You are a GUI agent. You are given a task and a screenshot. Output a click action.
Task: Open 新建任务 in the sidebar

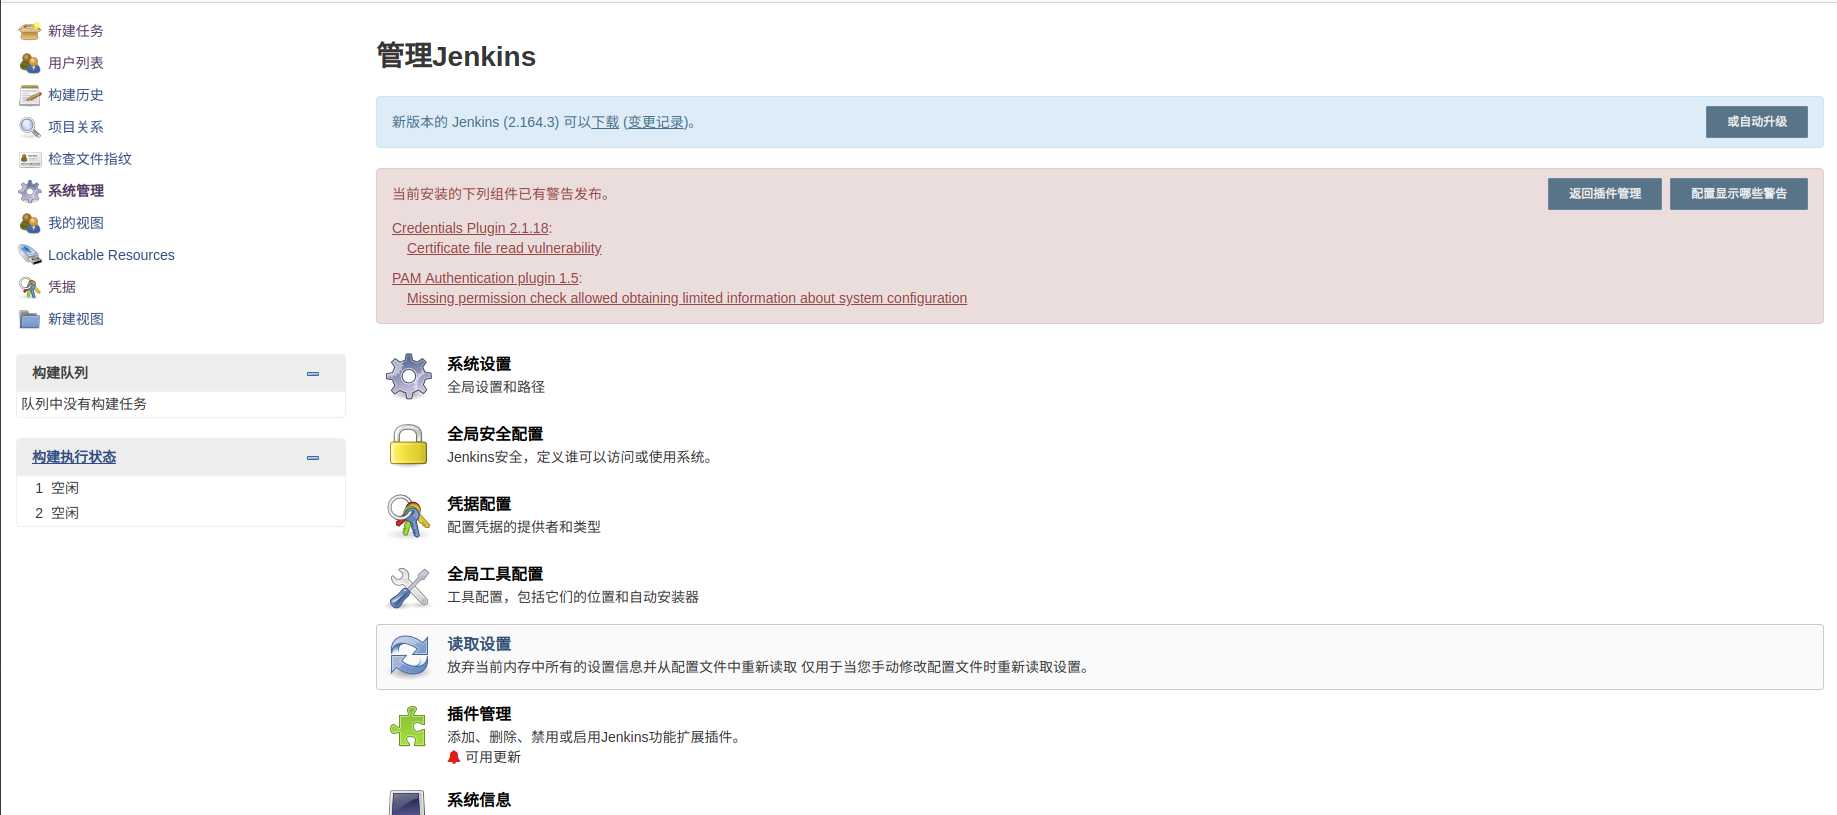pos(76,31)
